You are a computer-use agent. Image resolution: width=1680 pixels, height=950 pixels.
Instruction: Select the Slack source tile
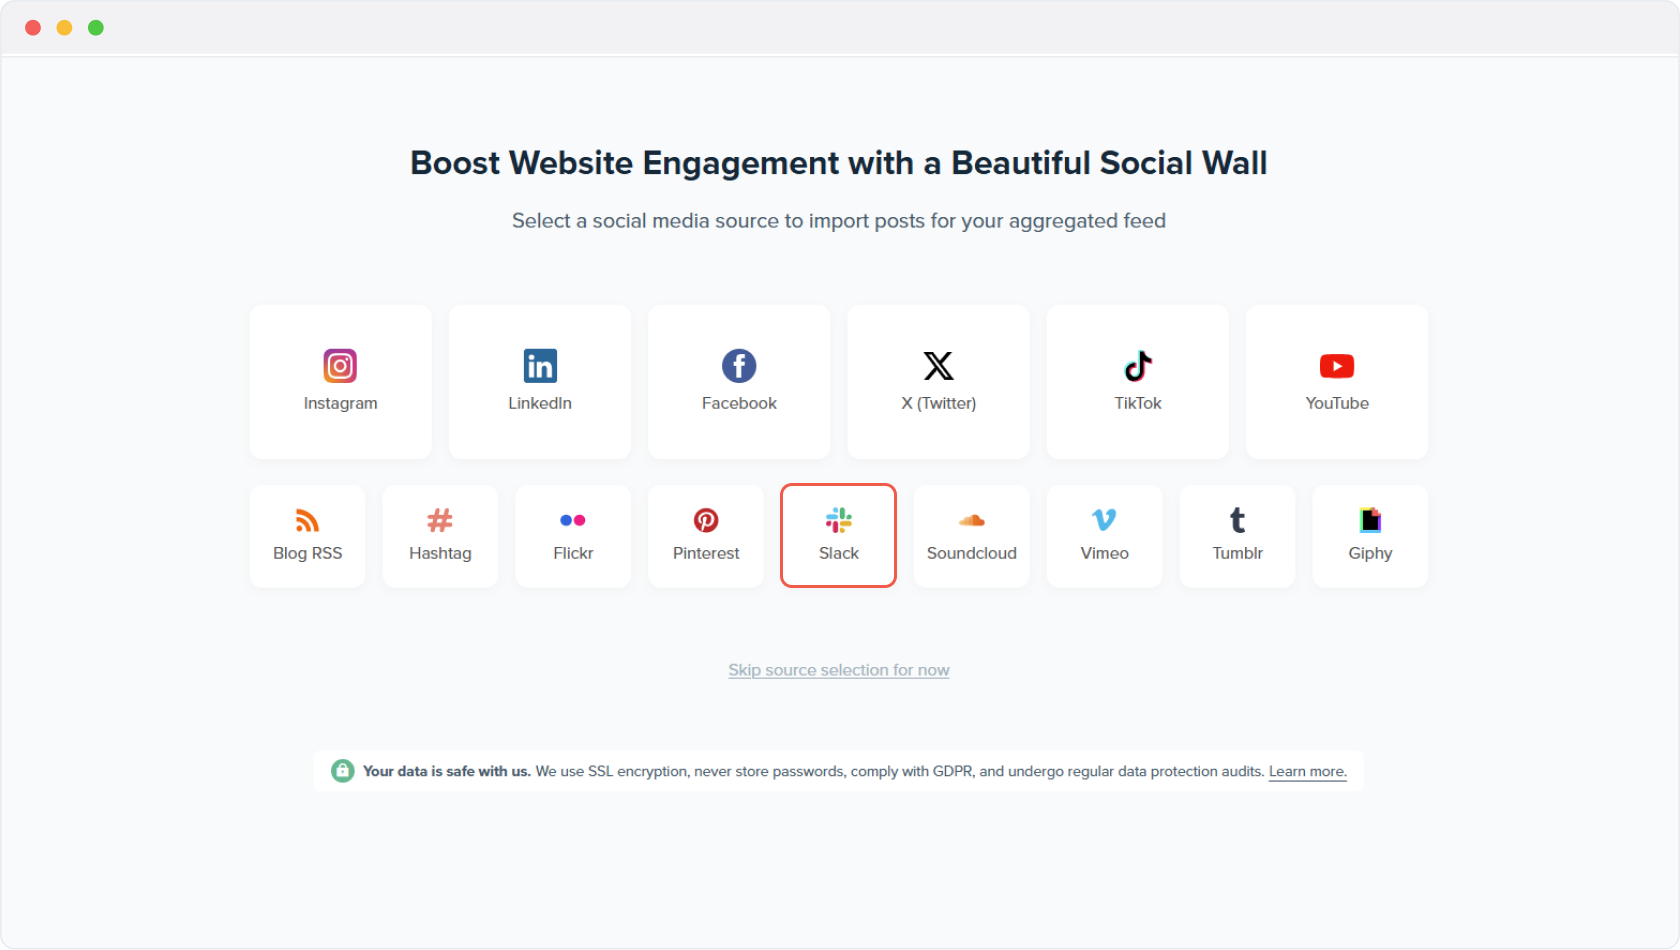tap(838, 536)
